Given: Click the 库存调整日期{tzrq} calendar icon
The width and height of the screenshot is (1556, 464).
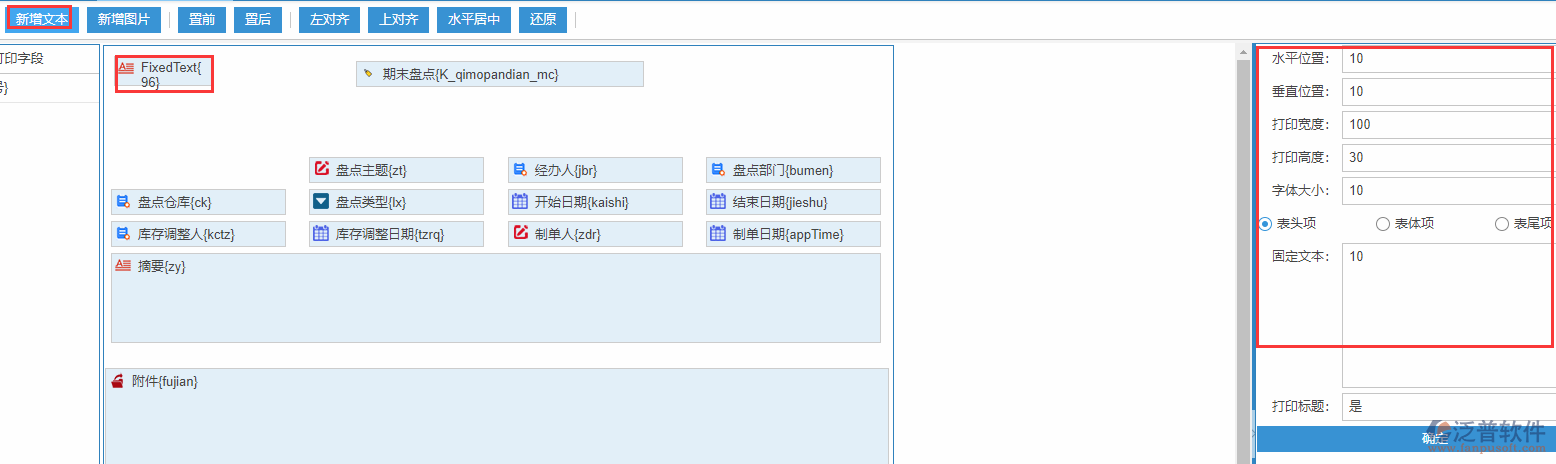Looking at the screenshot, I should pyautogui.click(x=321, y=233).
